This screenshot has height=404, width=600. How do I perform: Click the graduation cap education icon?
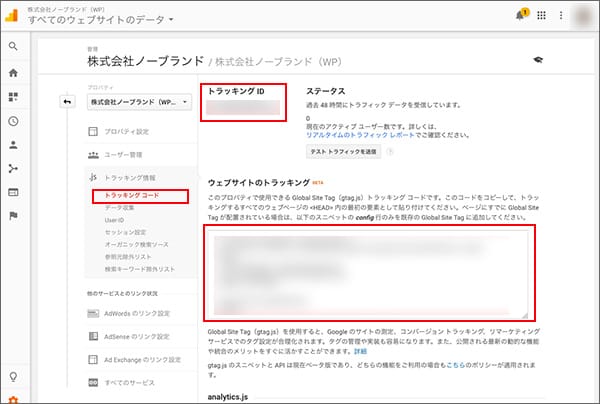(x=538, y=60)
